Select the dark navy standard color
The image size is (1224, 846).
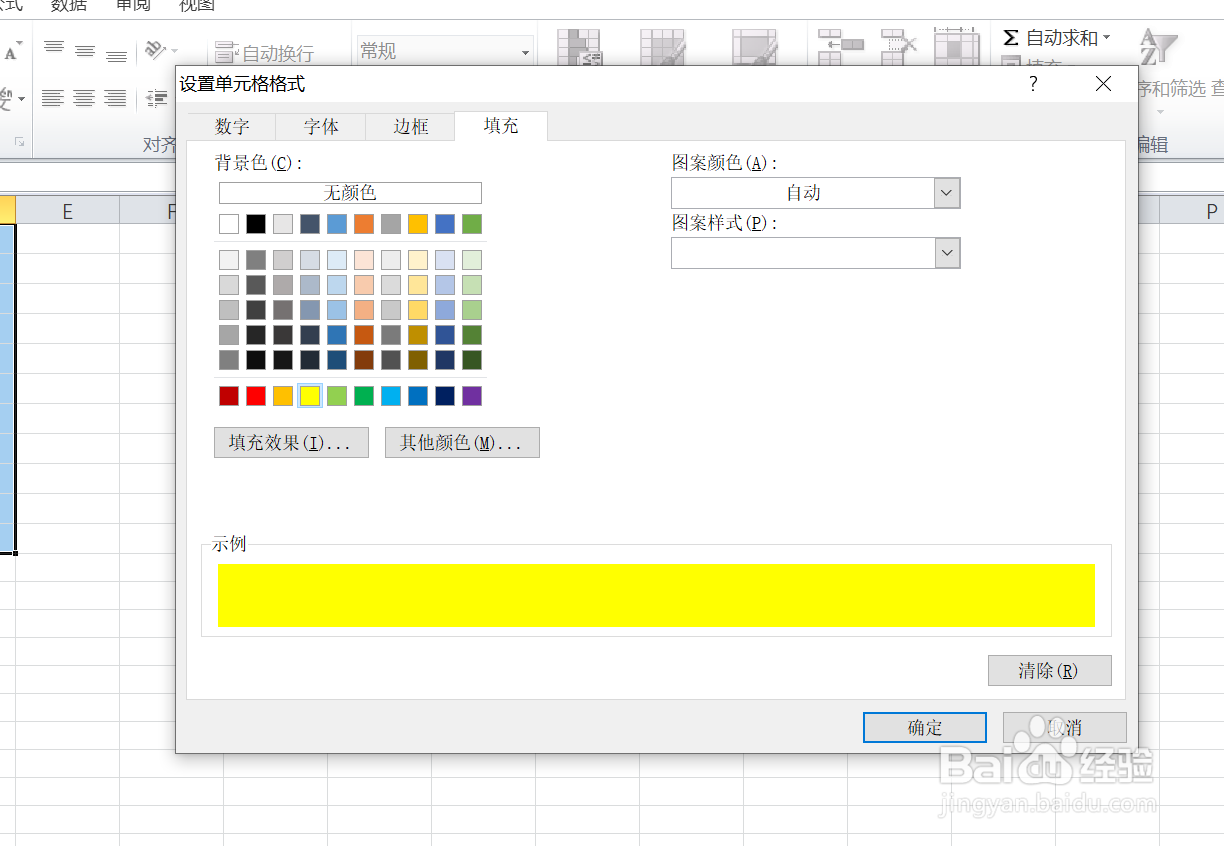445,396
